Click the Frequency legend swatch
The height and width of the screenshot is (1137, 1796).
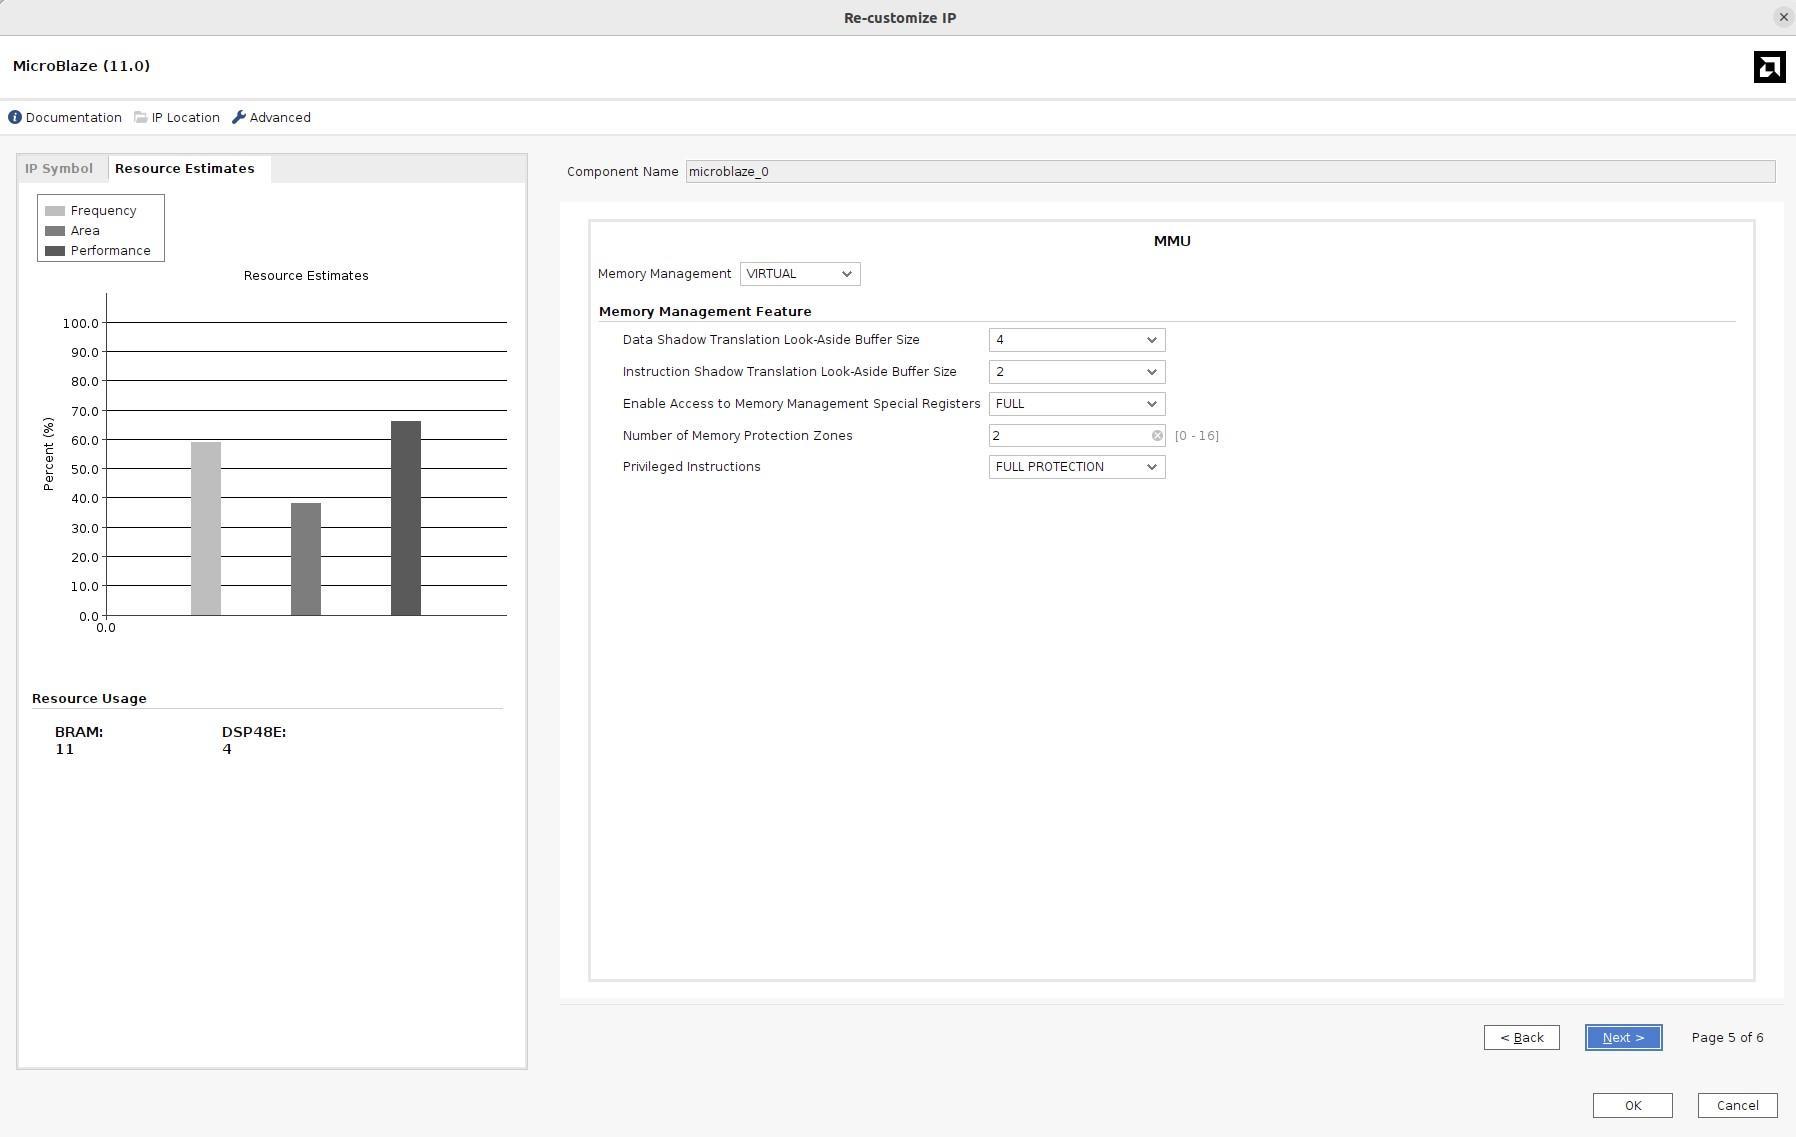pos(55,211)
